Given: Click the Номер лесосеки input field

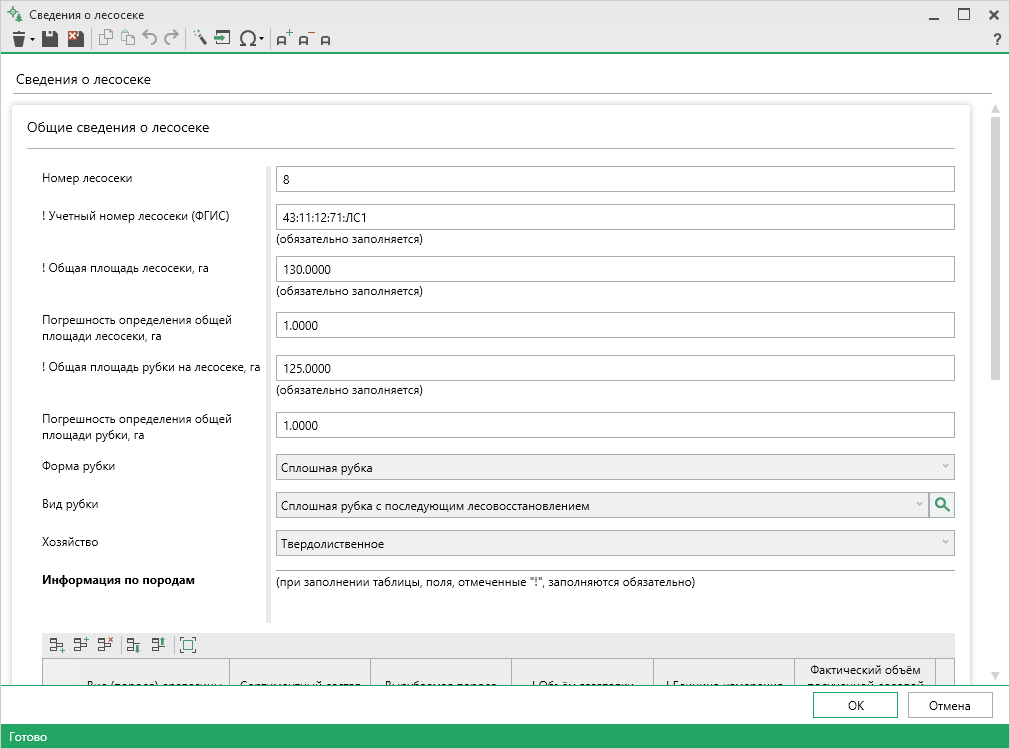Looking at the screenshot, I should click(615, 179).
